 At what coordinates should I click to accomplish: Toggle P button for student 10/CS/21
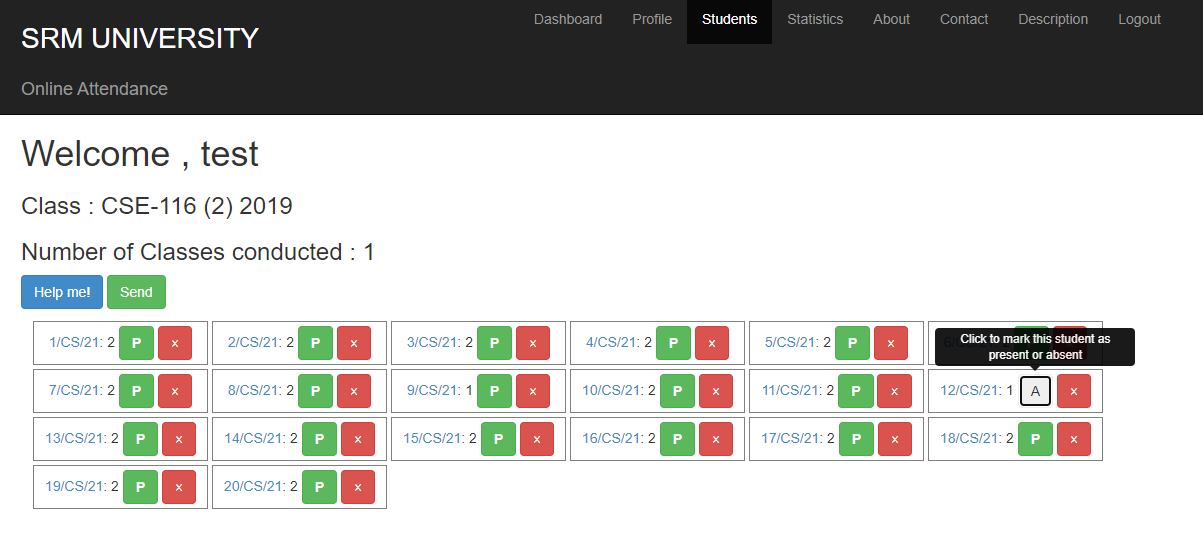click(677, 391)
